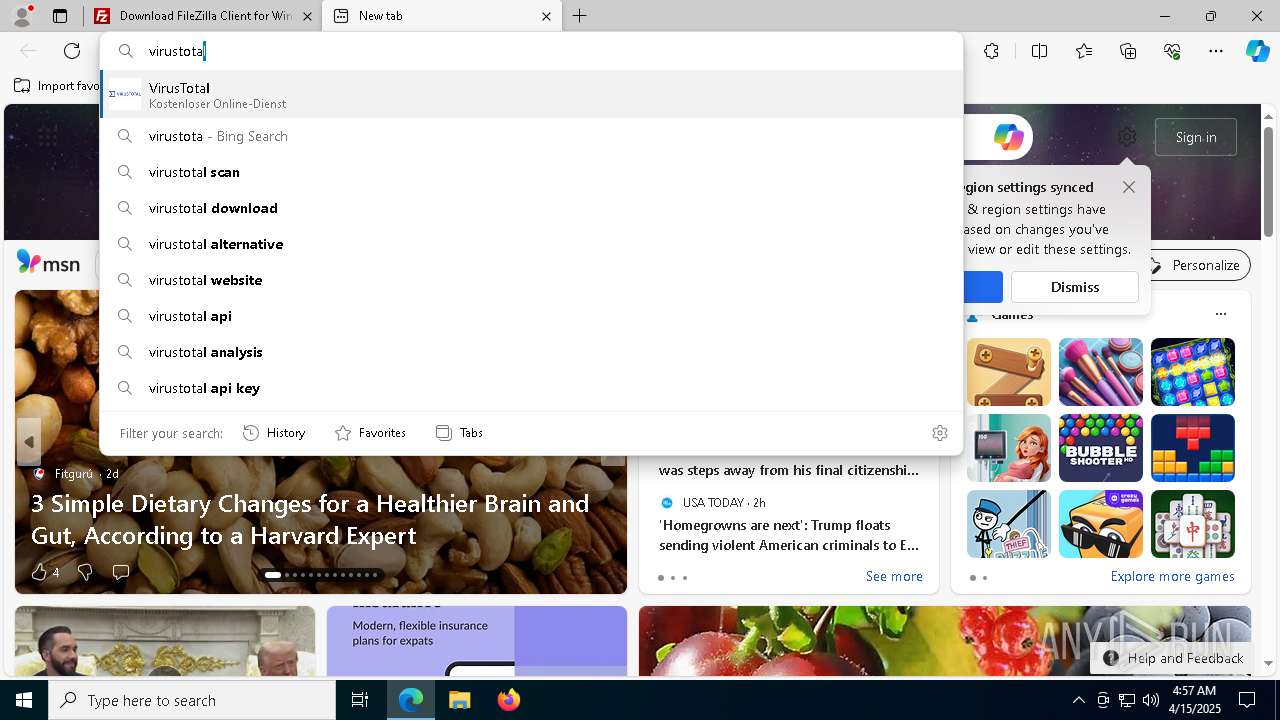Open Settings and more ellipsis menu
Screen dimensions: 1280x720
[1216, 51]
